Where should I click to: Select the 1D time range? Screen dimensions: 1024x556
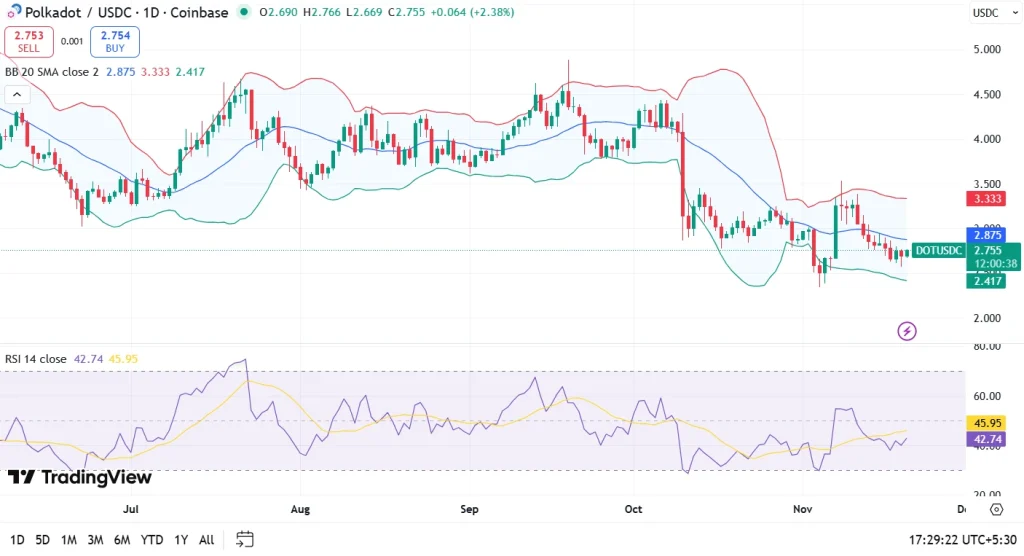pyautogui.click(x=16, y=540)
